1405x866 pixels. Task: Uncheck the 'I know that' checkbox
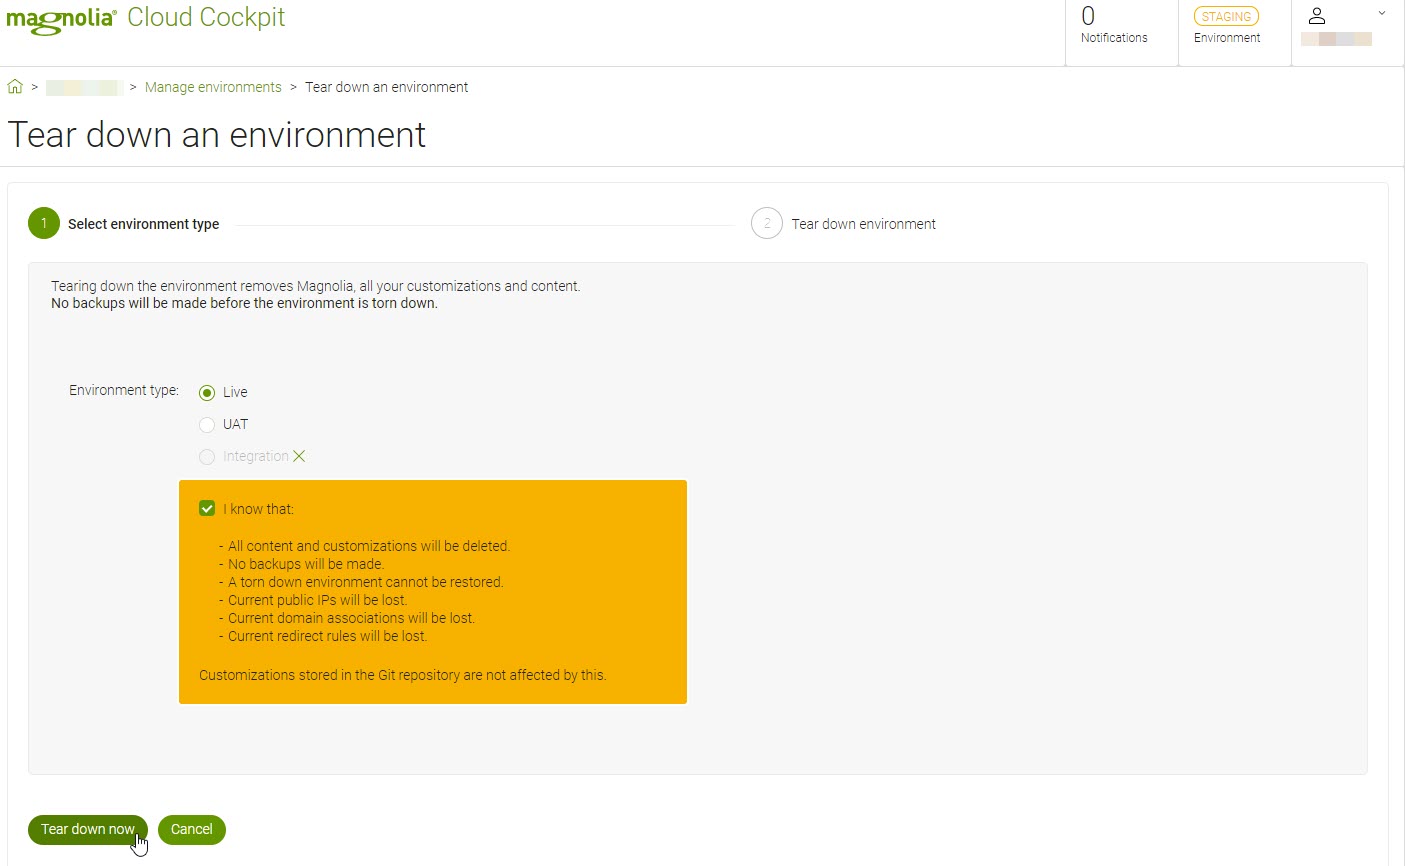207,508
